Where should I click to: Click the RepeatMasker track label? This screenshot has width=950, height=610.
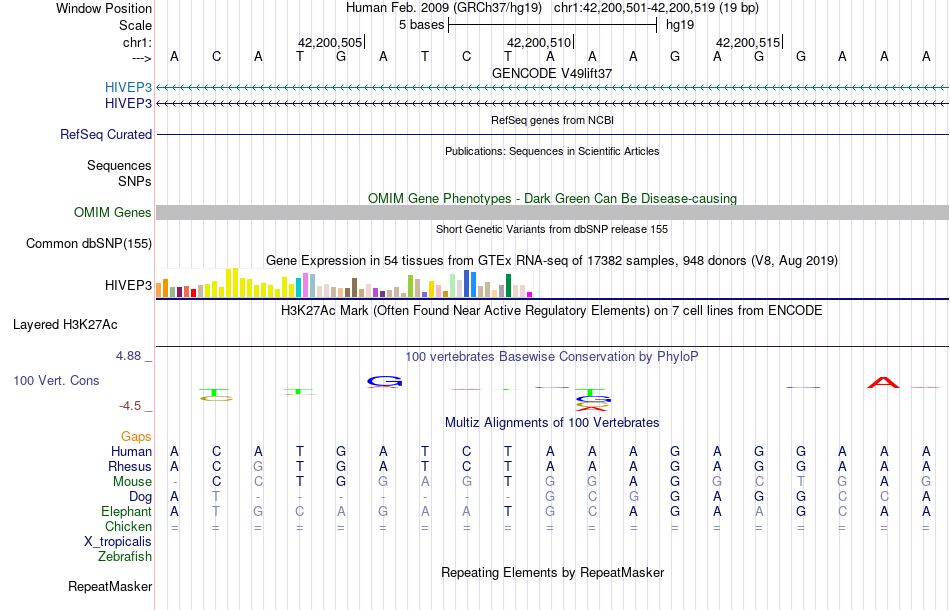(x=110, y=586)
